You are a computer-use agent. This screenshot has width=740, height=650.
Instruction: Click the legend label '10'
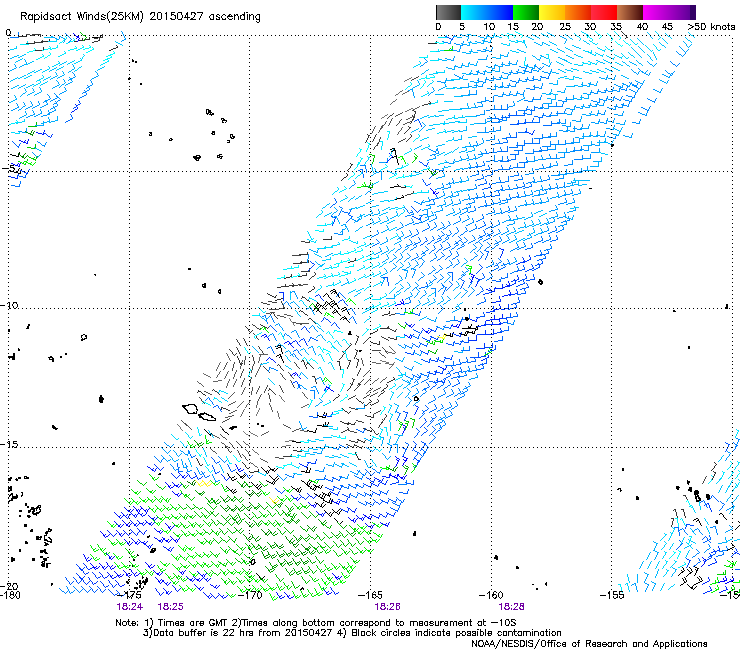[x=489, y=27]
